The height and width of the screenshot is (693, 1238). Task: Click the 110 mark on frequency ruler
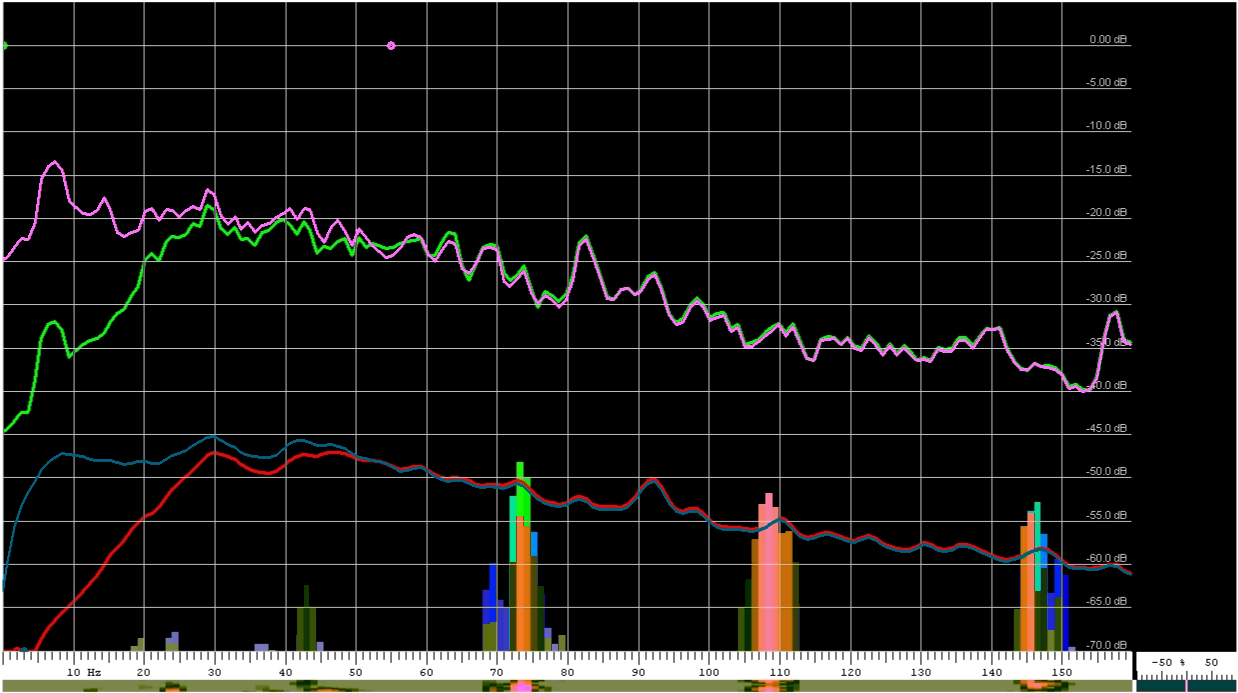point(780,672)
